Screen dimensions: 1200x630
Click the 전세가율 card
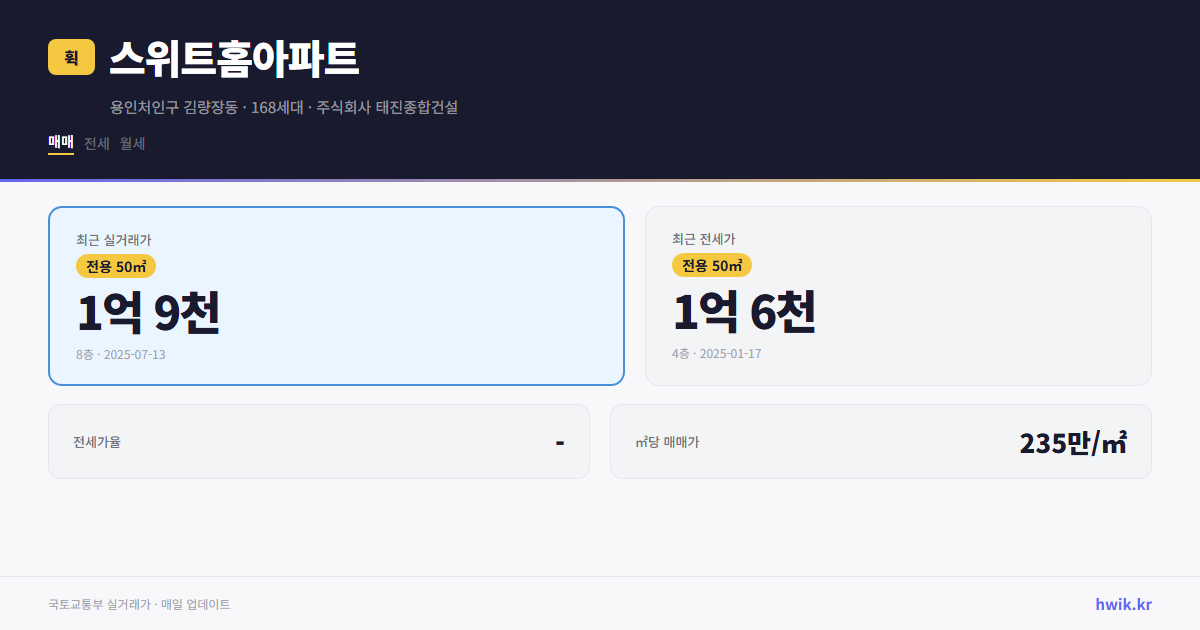click(x=319, y=441)
